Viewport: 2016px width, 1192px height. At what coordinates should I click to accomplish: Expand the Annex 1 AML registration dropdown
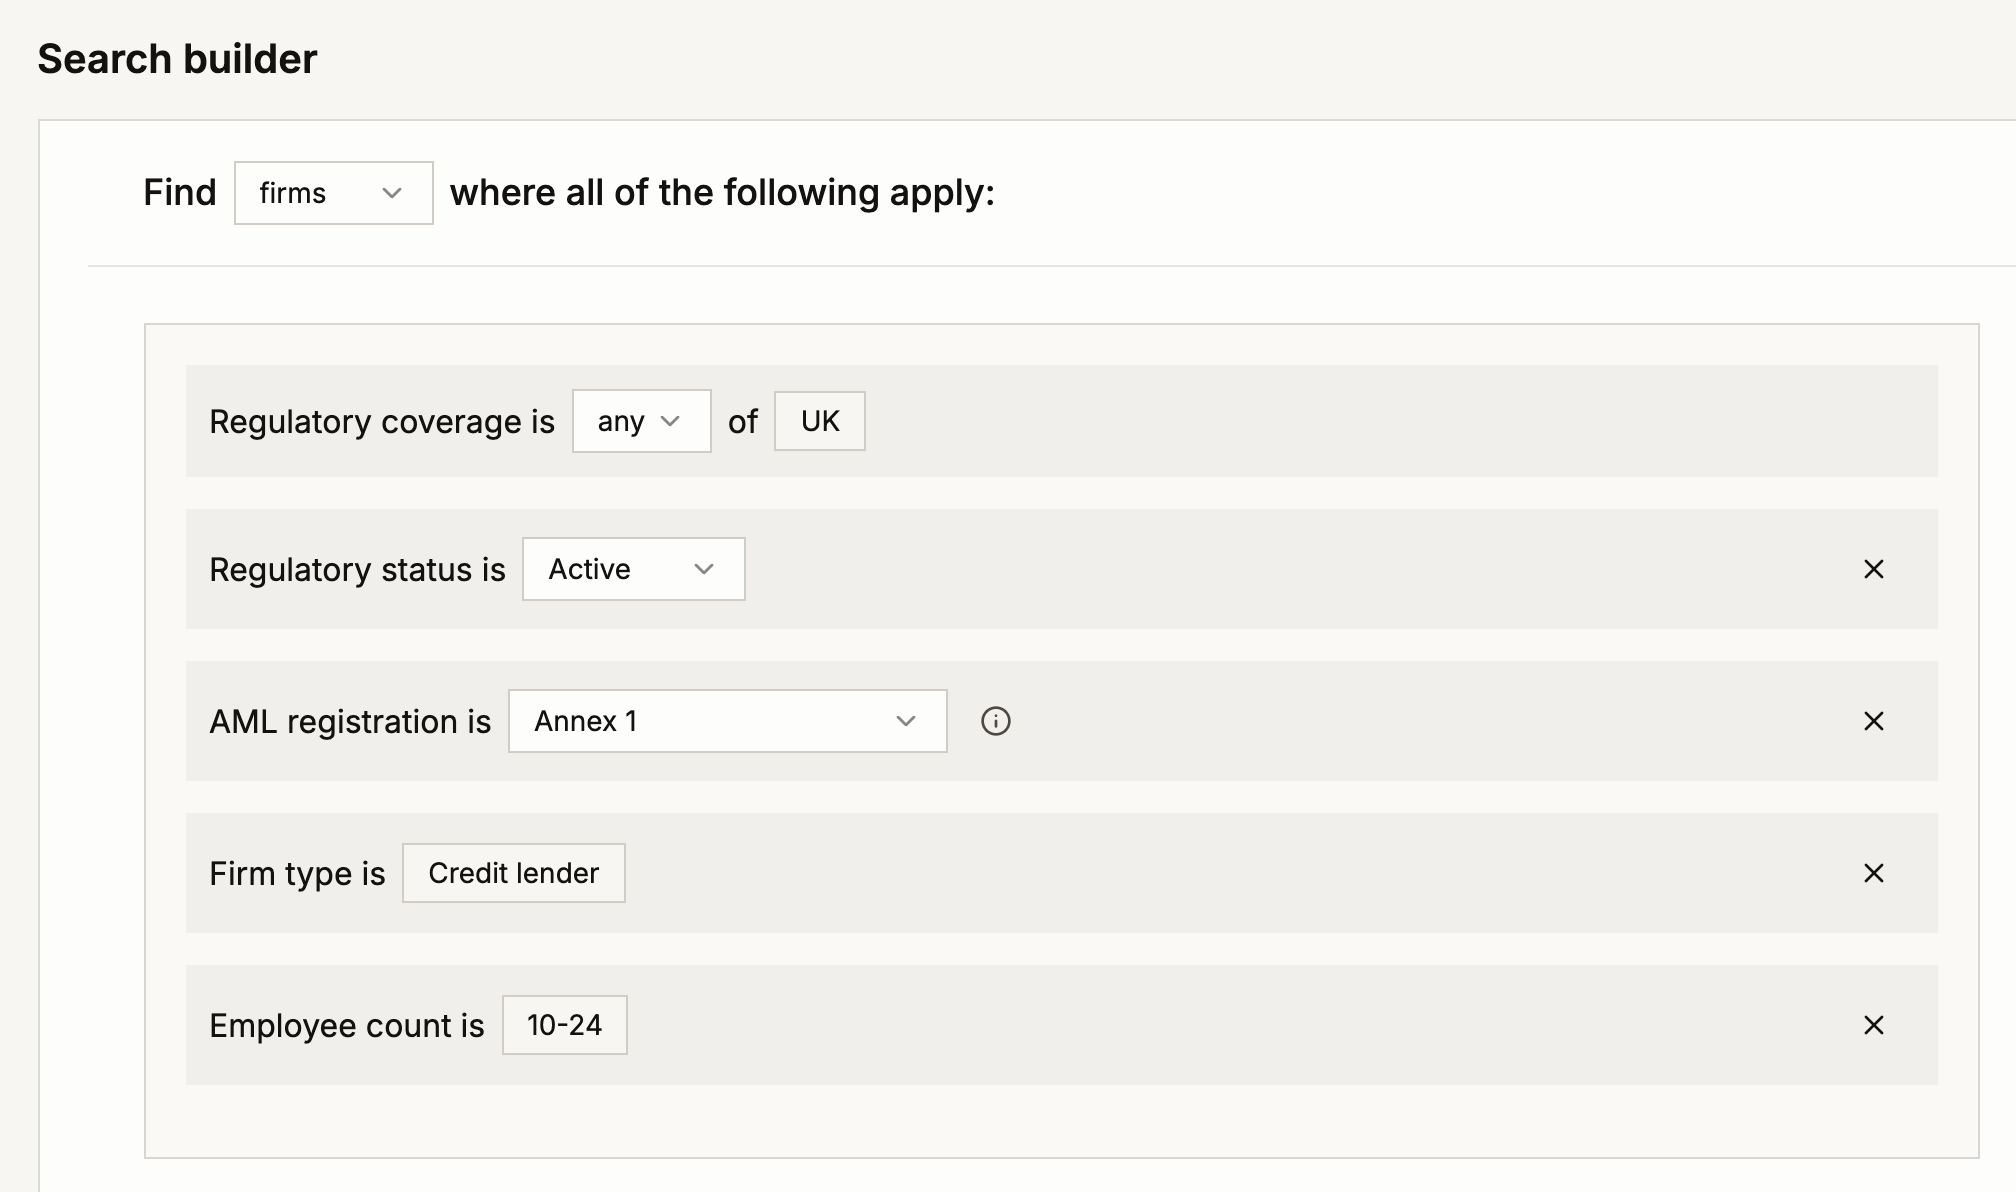[727, 721]
